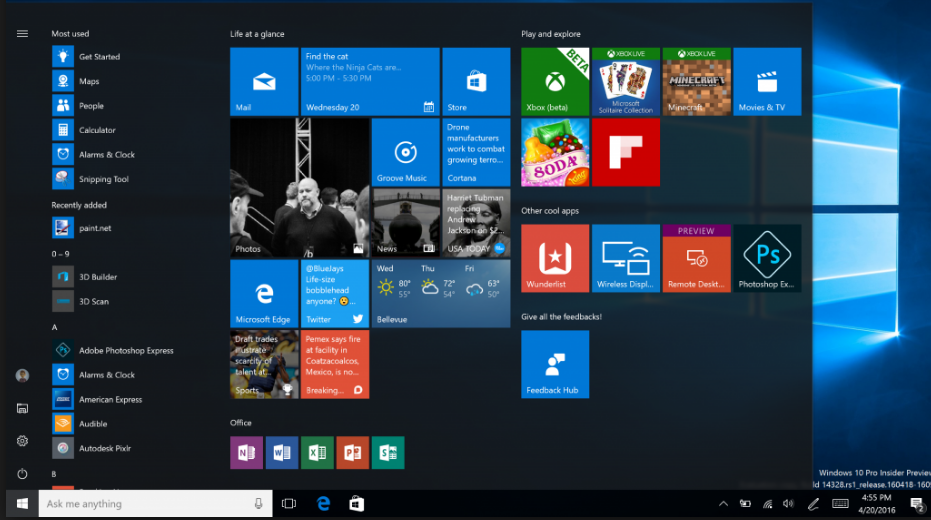This screenshot has height=520, width=931.
Task: Click the Ask me anything search box
Action: pos(156,504)
